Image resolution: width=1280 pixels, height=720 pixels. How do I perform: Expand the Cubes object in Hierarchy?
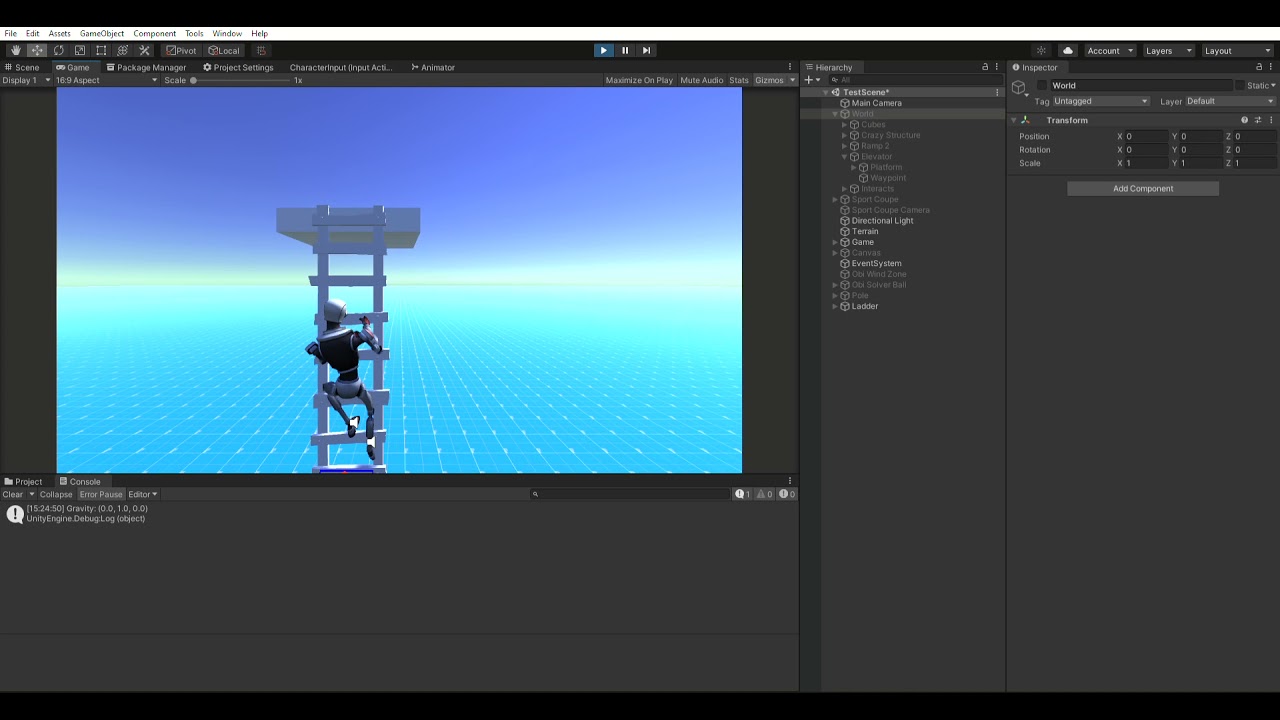click(845, 125)
